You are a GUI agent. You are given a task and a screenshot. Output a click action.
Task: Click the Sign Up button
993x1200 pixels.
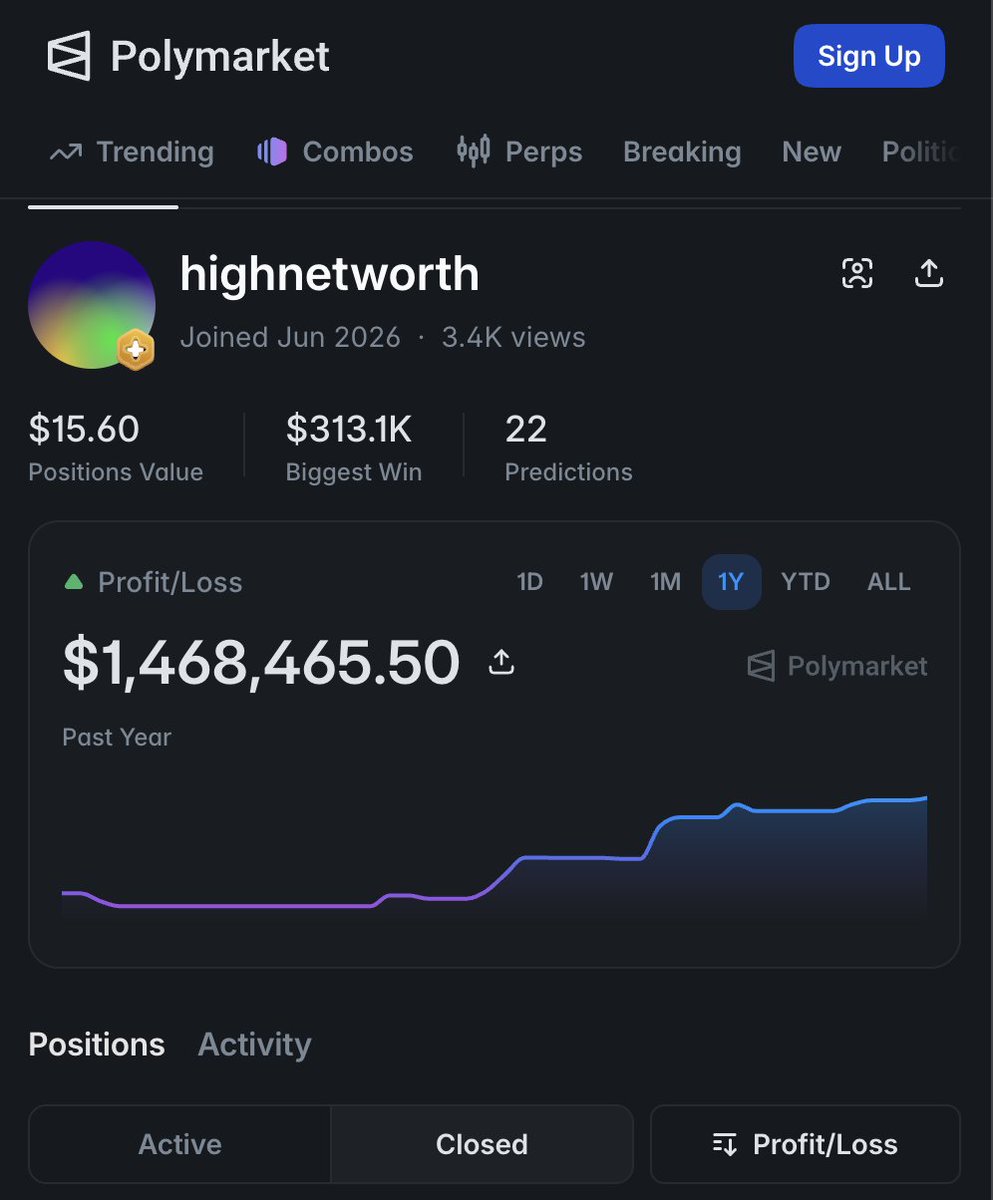868,56
